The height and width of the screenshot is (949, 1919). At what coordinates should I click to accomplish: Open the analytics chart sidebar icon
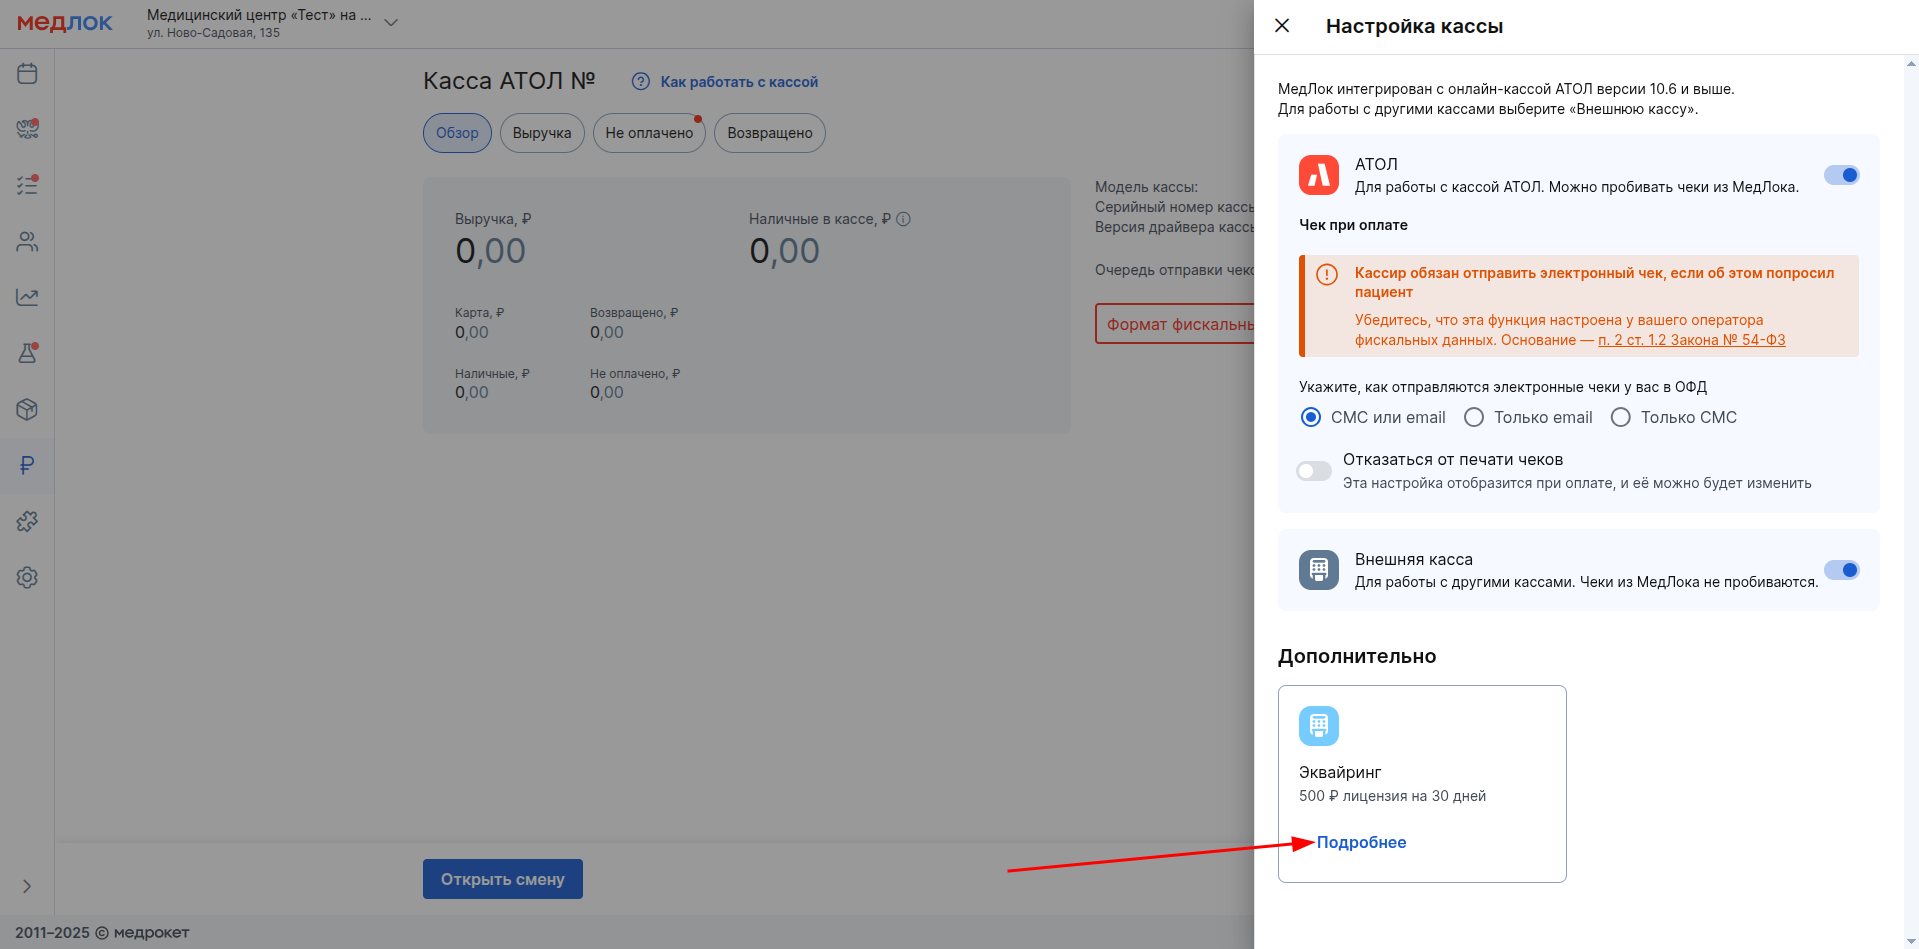point(27,297)
